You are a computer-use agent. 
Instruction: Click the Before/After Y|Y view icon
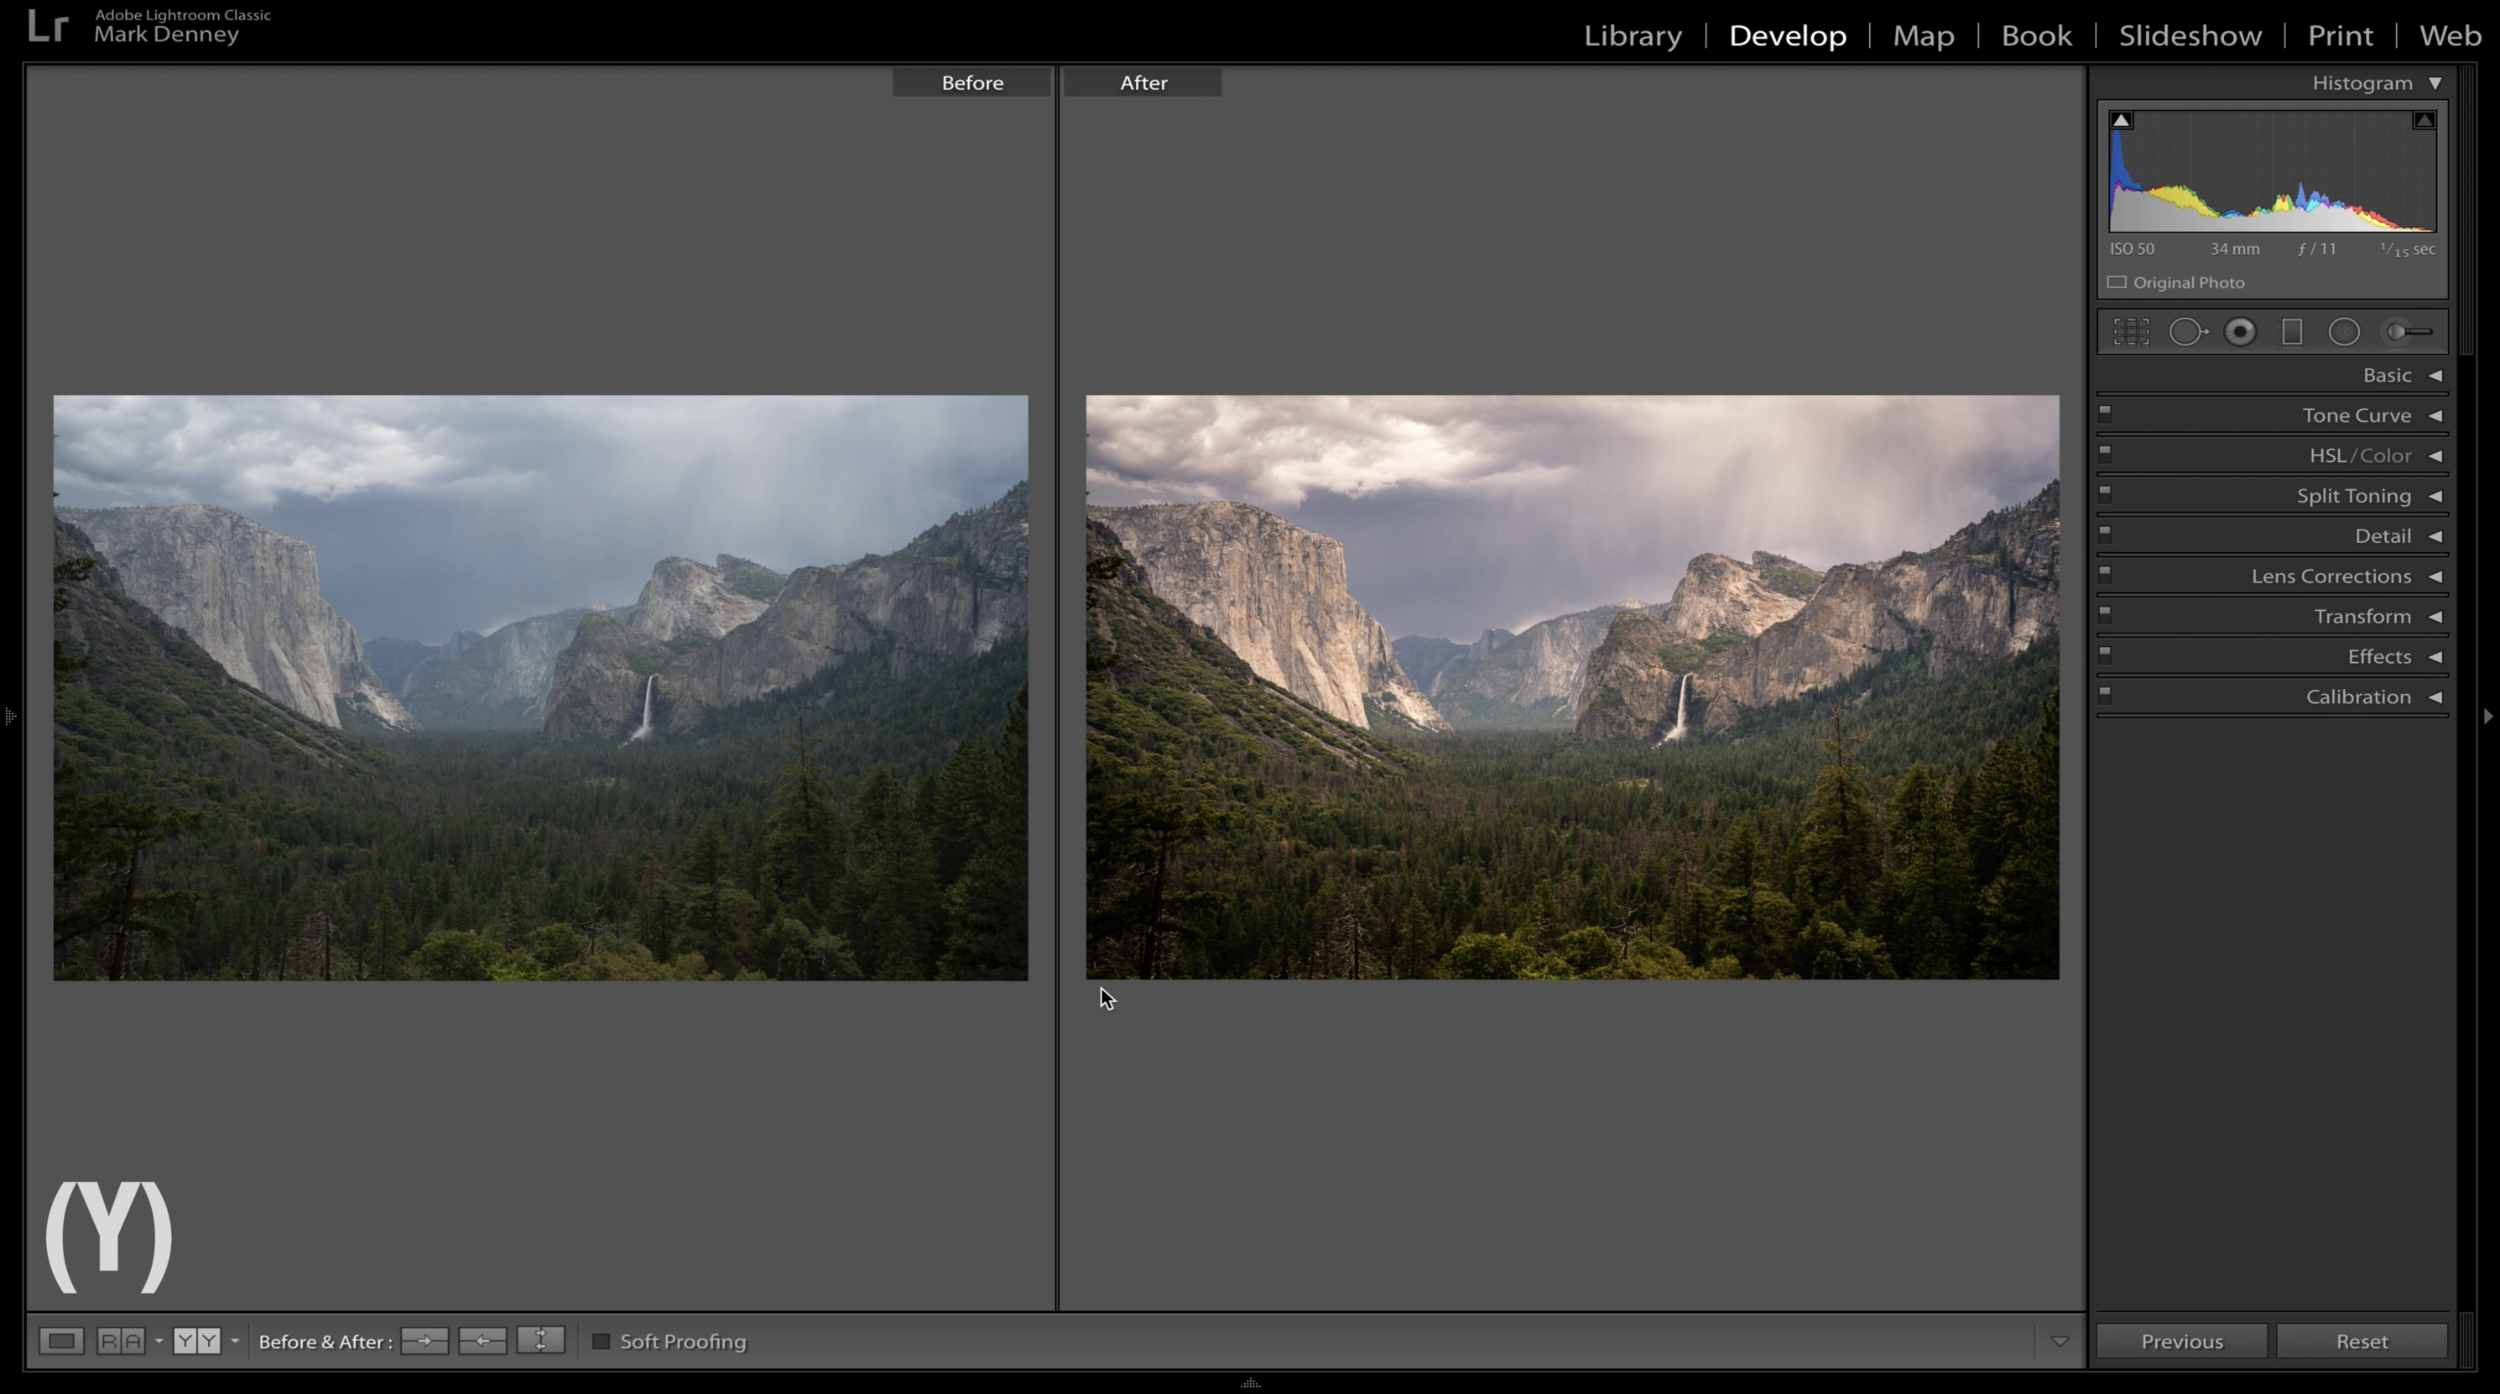click(x=196, y=1341)
